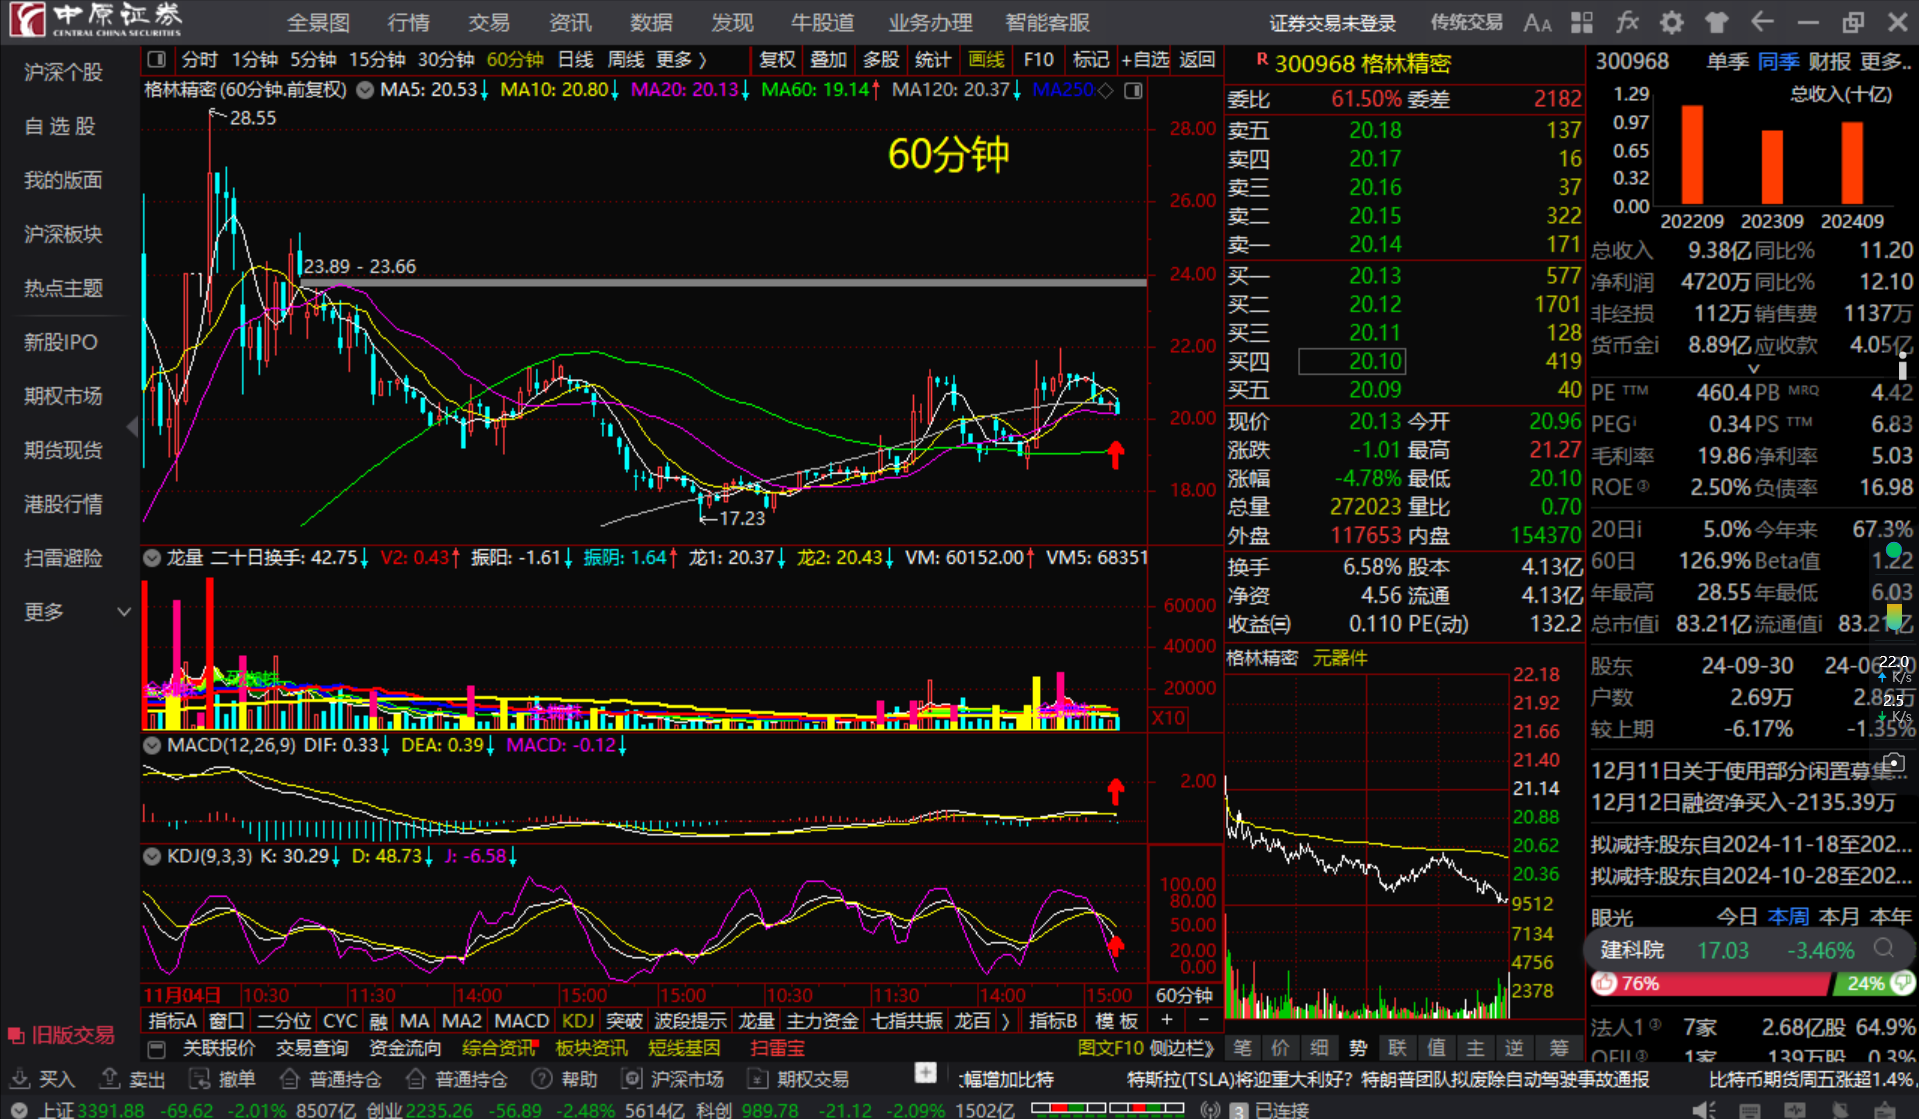Viewport: 1919px width, 1119px height.
Task: Click the panel icon beside MA250 label
Action: 1133,91
